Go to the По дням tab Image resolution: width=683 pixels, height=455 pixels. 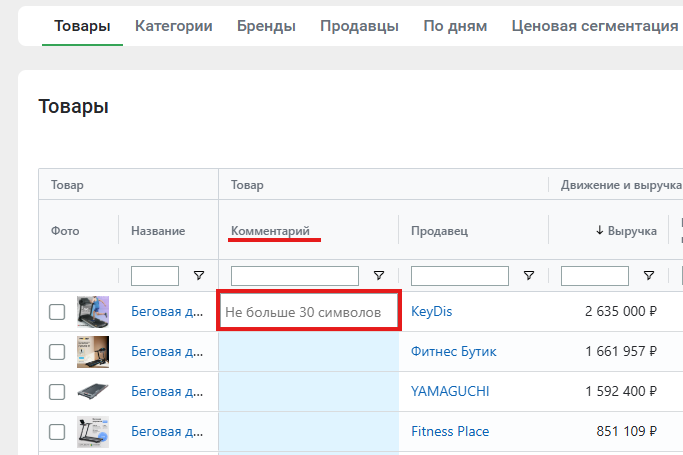click(455, 26)
